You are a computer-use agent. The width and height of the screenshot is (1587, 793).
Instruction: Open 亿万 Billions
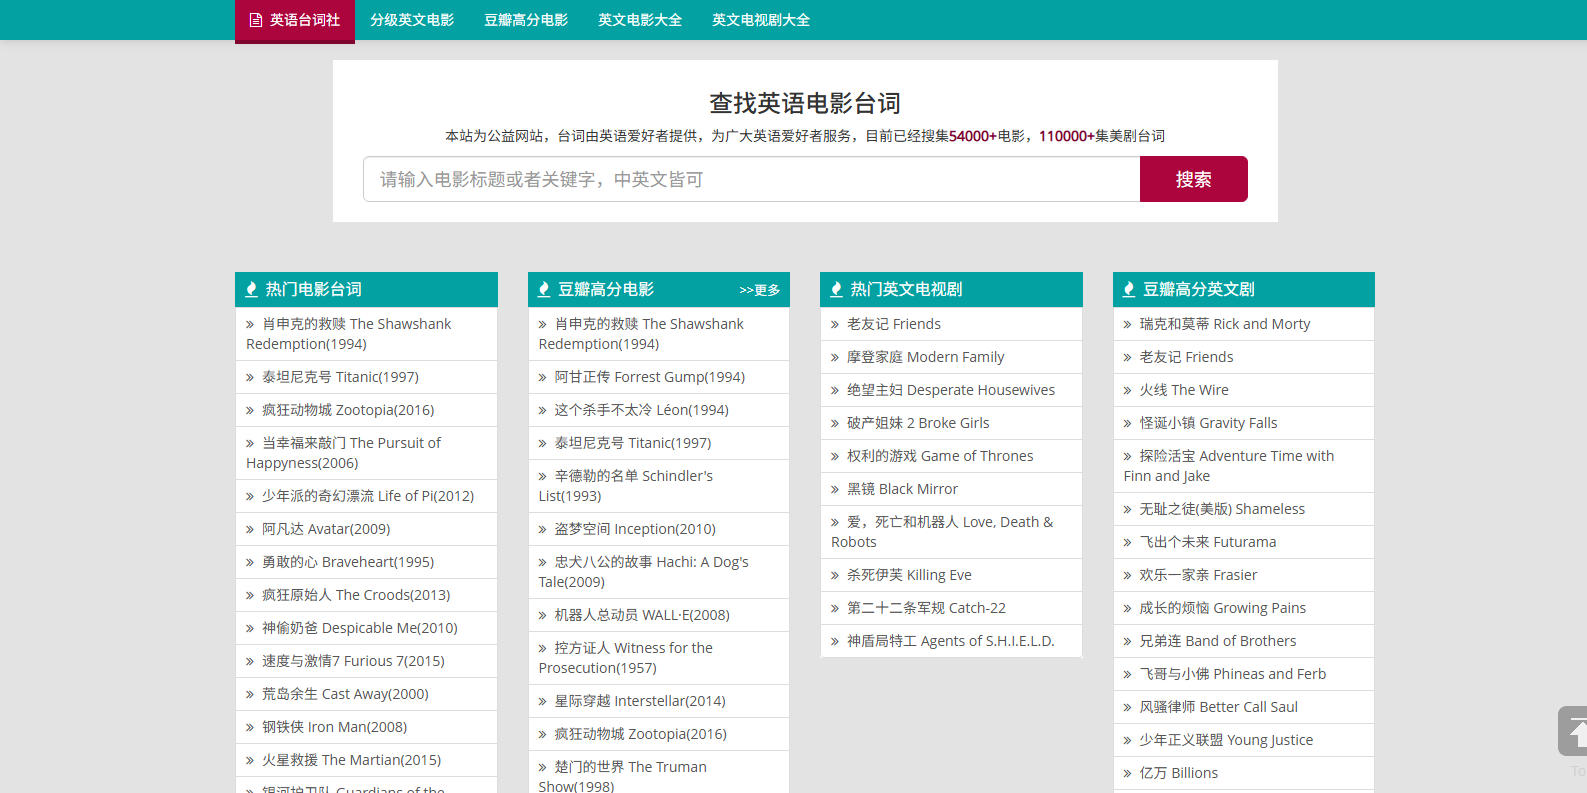1178,773
